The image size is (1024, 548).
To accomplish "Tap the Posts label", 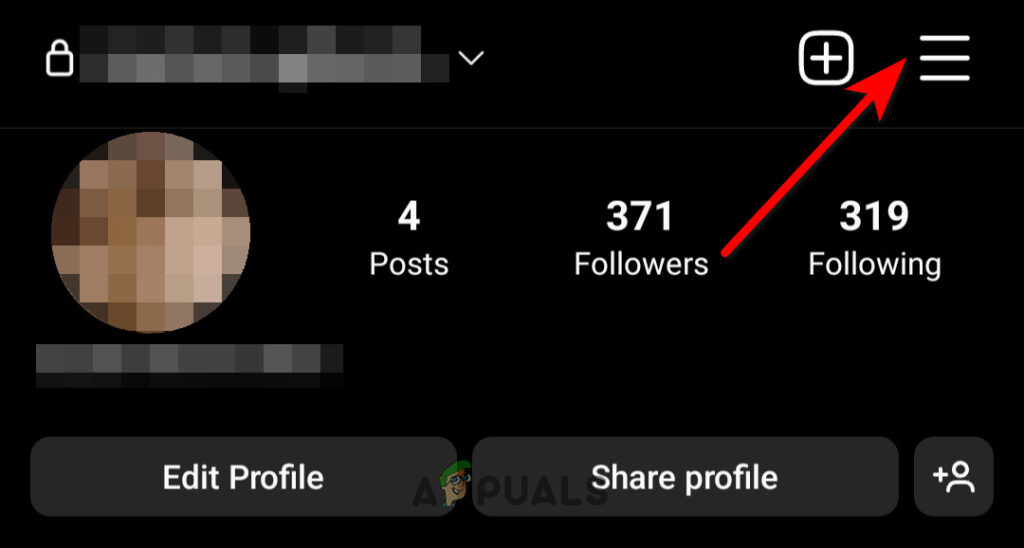I will click(409, 265).
